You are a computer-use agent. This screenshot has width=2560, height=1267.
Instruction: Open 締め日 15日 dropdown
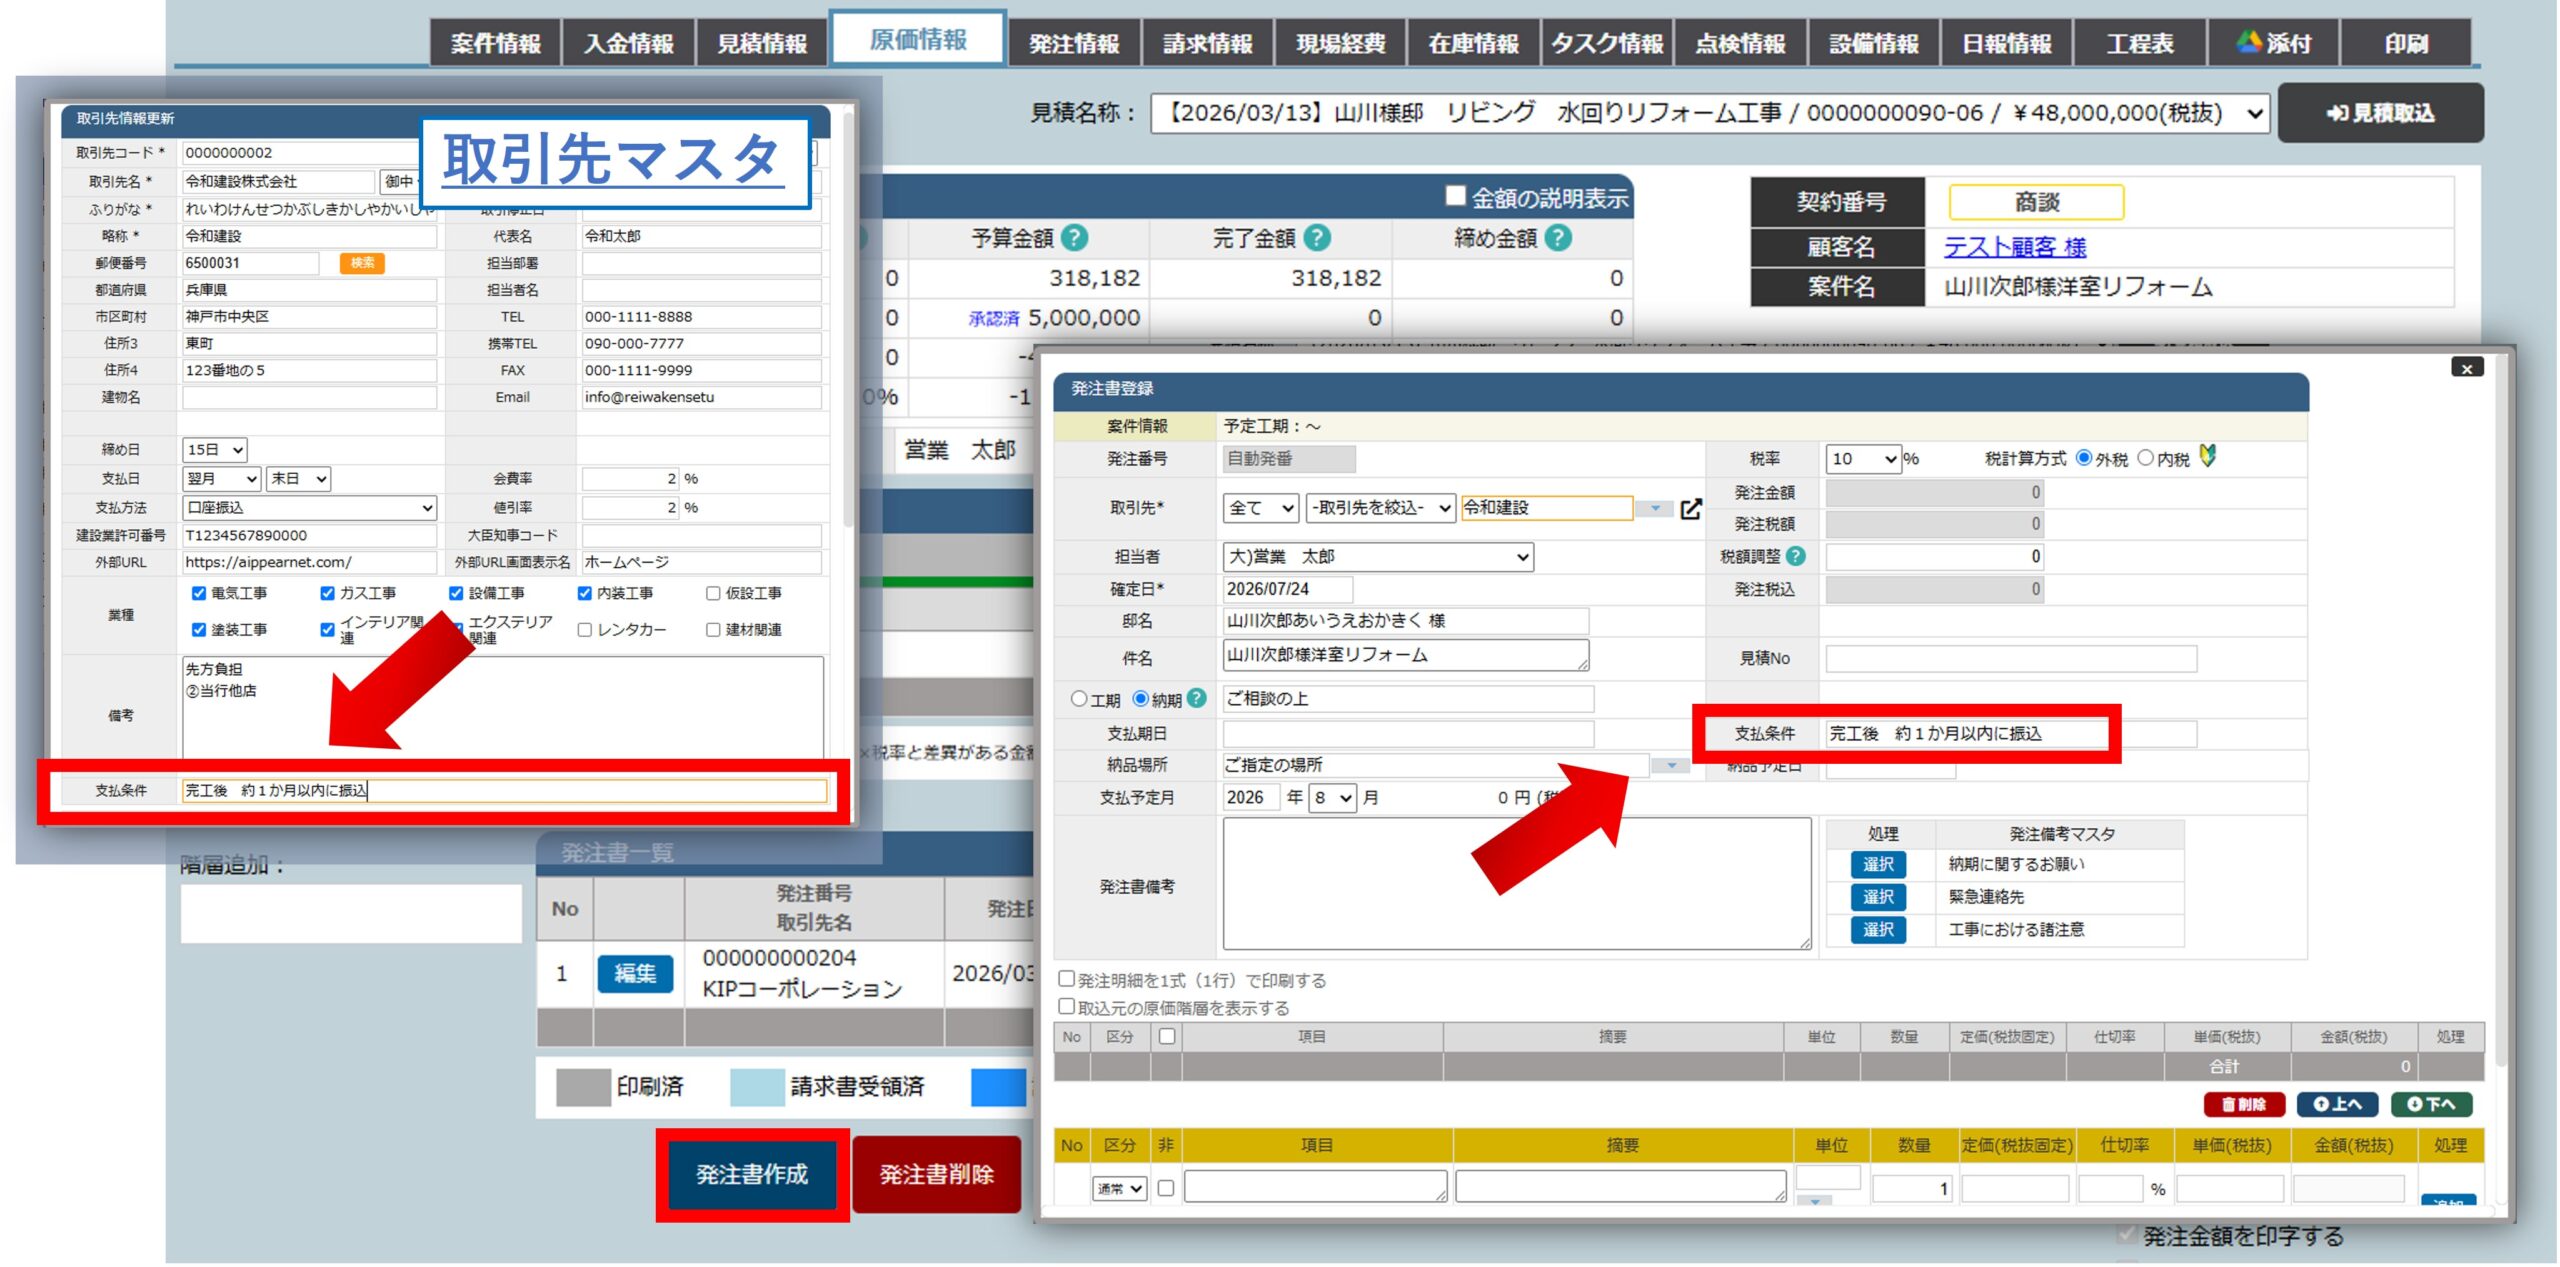(x=214, y=450)
